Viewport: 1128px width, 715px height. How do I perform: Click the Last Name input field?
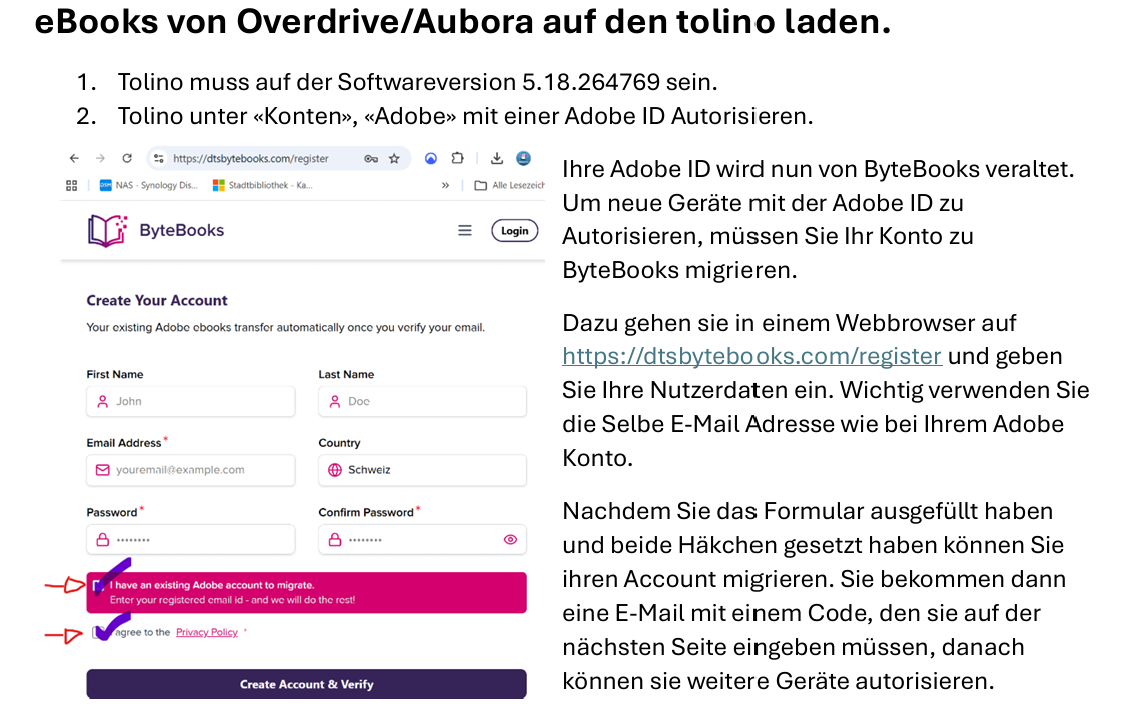(x=422, y=401)
